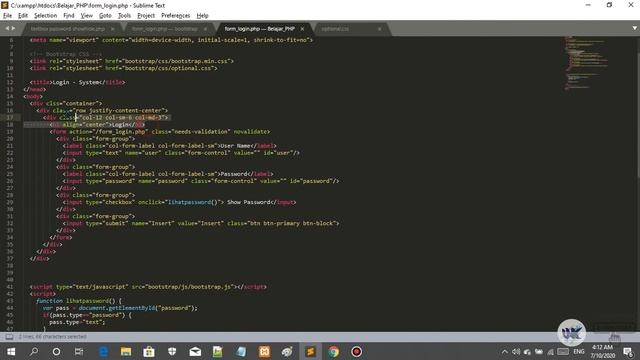Viewport: 640px width, 360px height.
Task: Switch to the textbox password showhide tab
Action: (x=68, y=29)
